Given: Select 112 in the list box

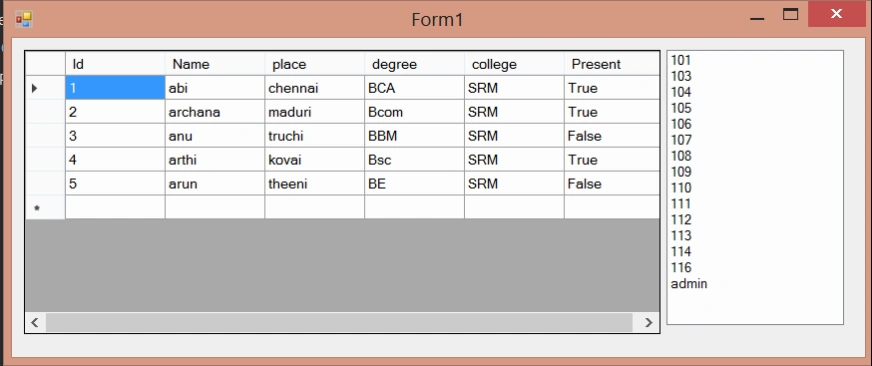Looking at the screenshot, I should point(681,220).
